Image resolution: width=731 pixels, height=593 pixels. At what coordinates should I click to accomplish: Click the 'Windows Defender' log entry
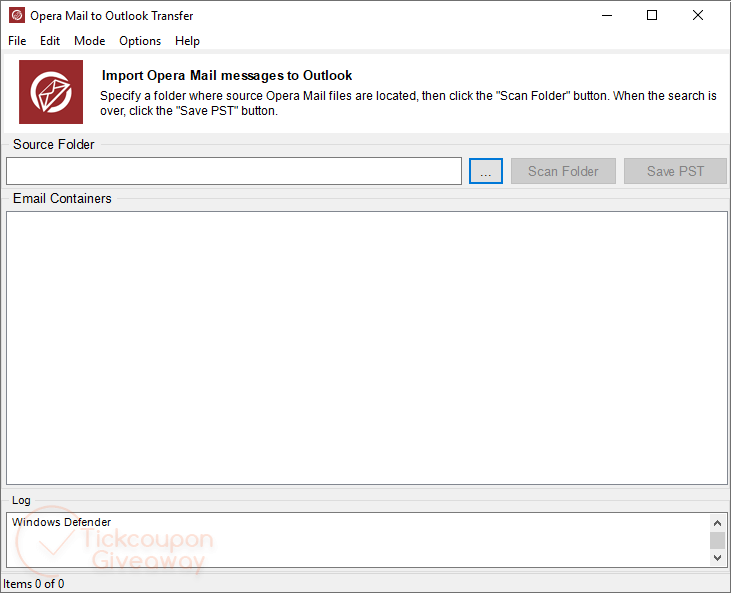(x=62, y=522)
